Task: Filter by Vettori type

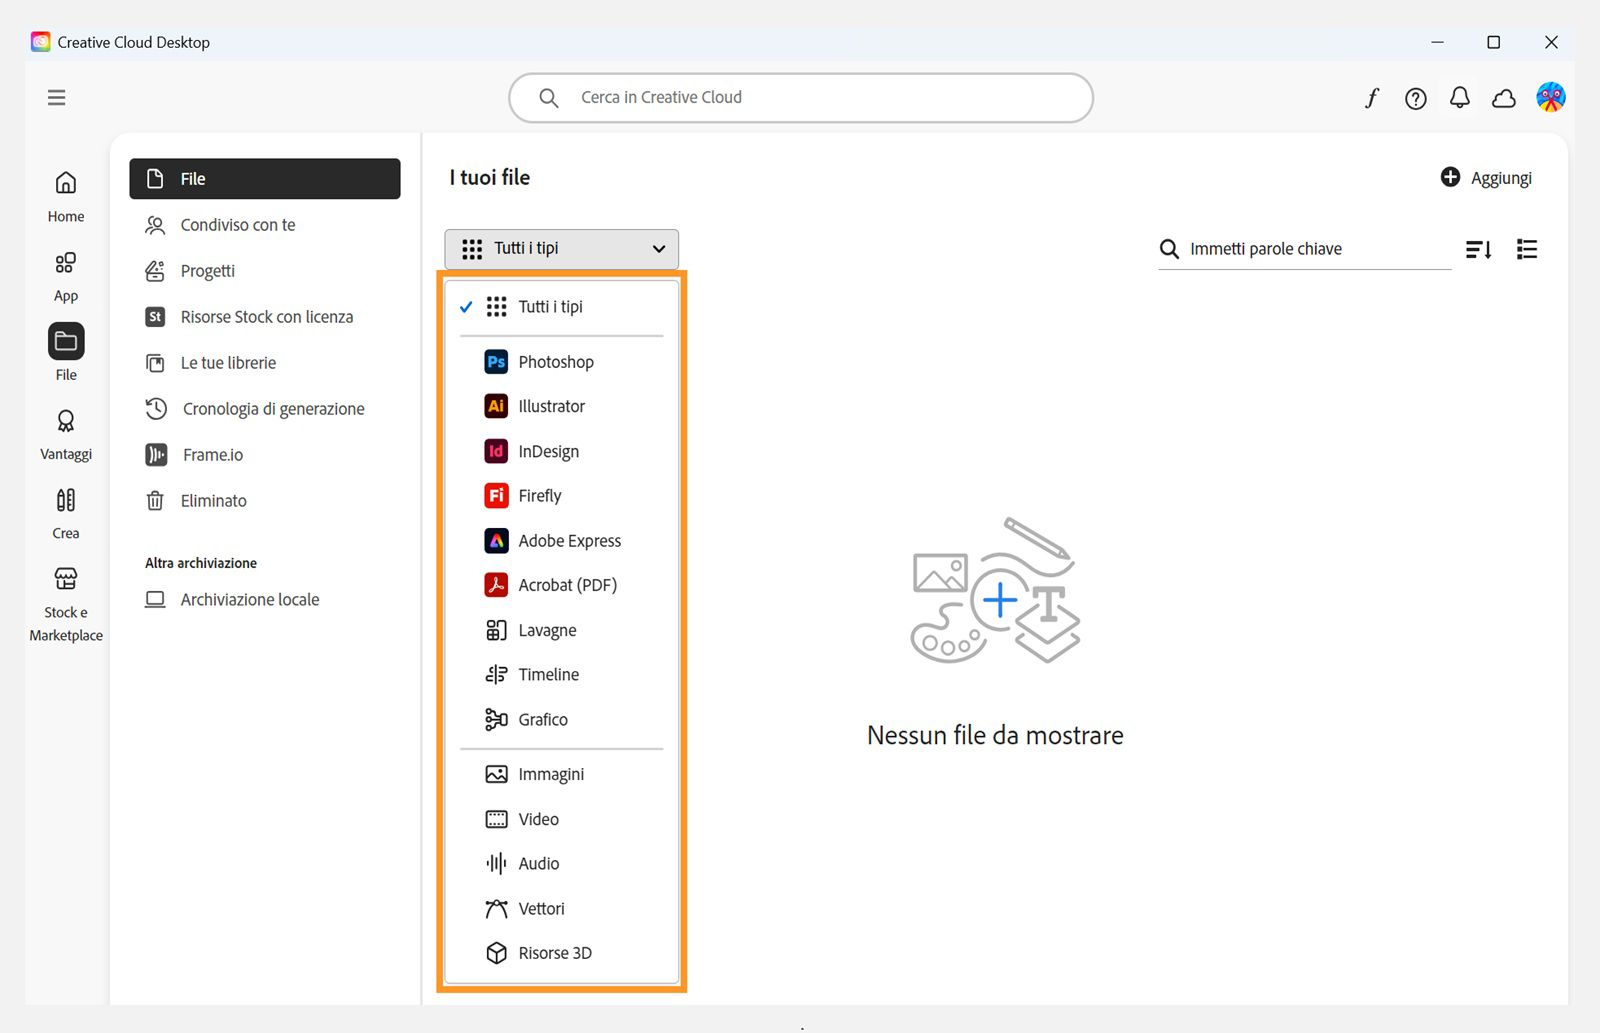Action: click(562, 909)
